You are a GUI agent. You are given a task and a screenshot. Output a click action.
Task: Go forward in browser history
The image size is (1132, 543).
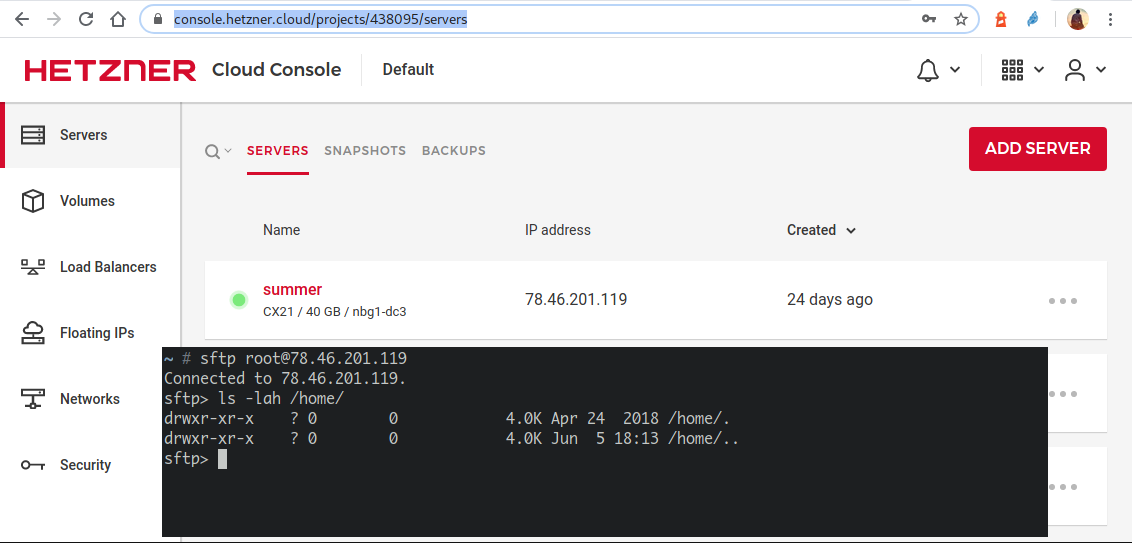(54, 19)
